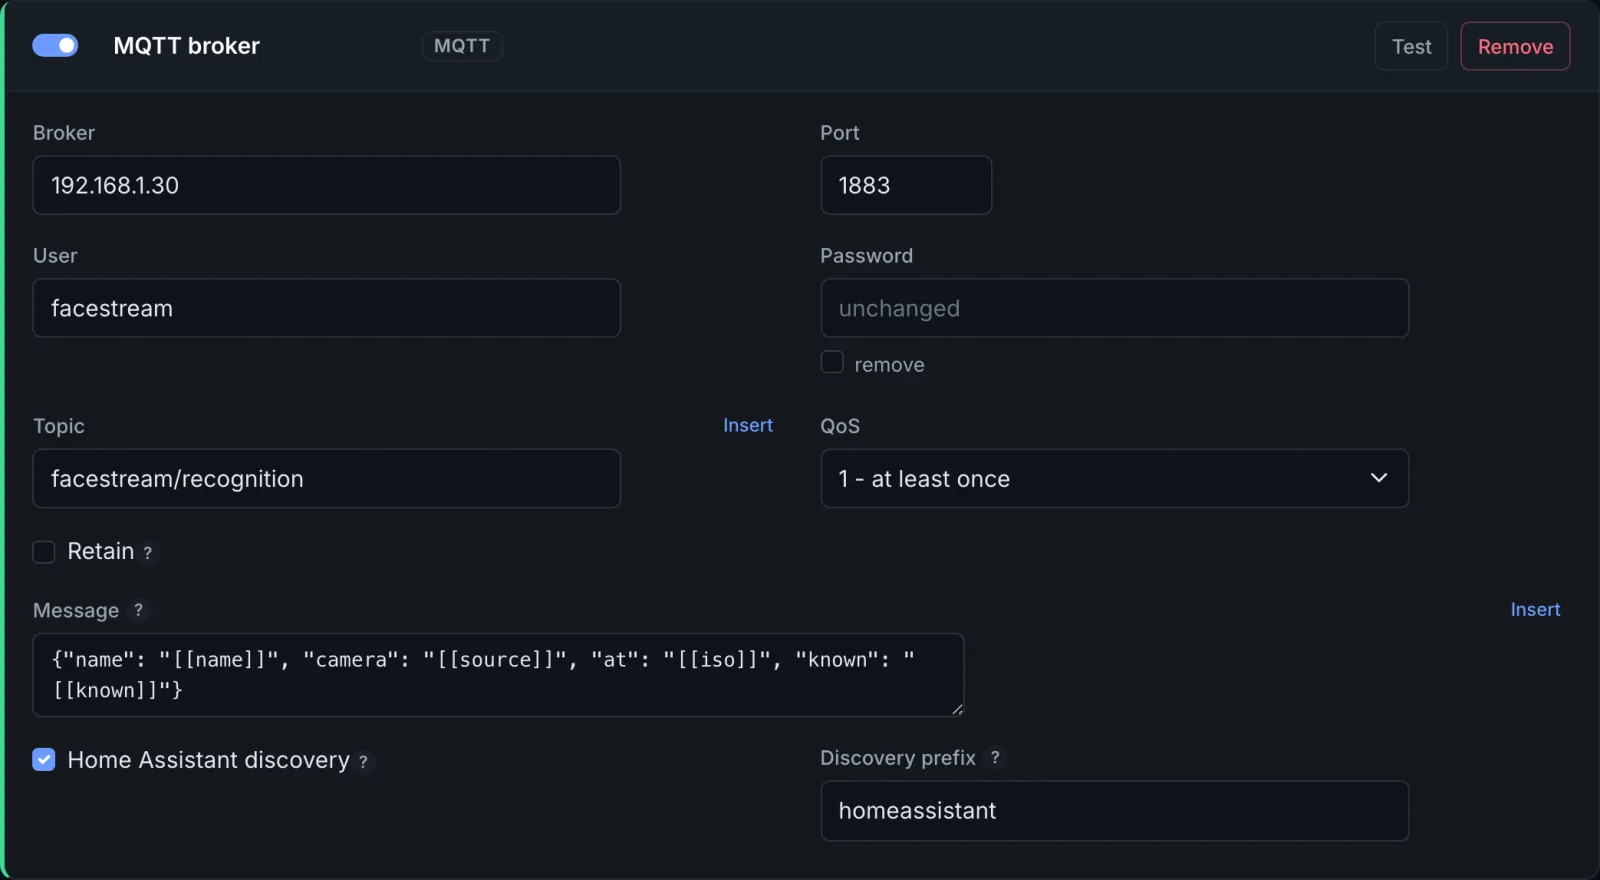Image resolution: width=1600 pixels, height=880 pixels.
Task: Click the Port label
Action: pos(840,133)
